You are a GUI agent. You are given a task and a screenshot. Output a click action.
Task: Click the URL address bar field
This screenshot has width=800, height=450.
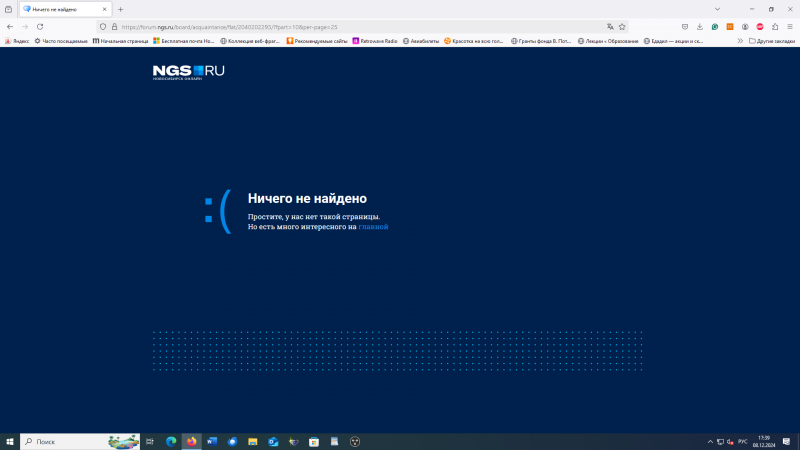click(350, 26)
